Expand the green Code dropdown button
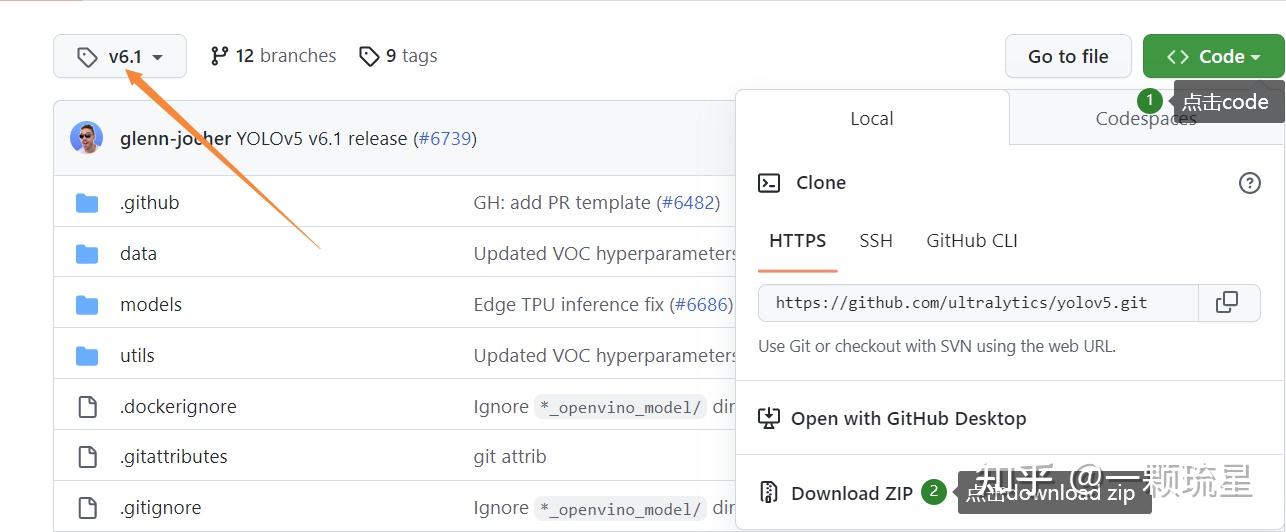The height and width of the screenshot is (532, 1286). click(1213, 57)
